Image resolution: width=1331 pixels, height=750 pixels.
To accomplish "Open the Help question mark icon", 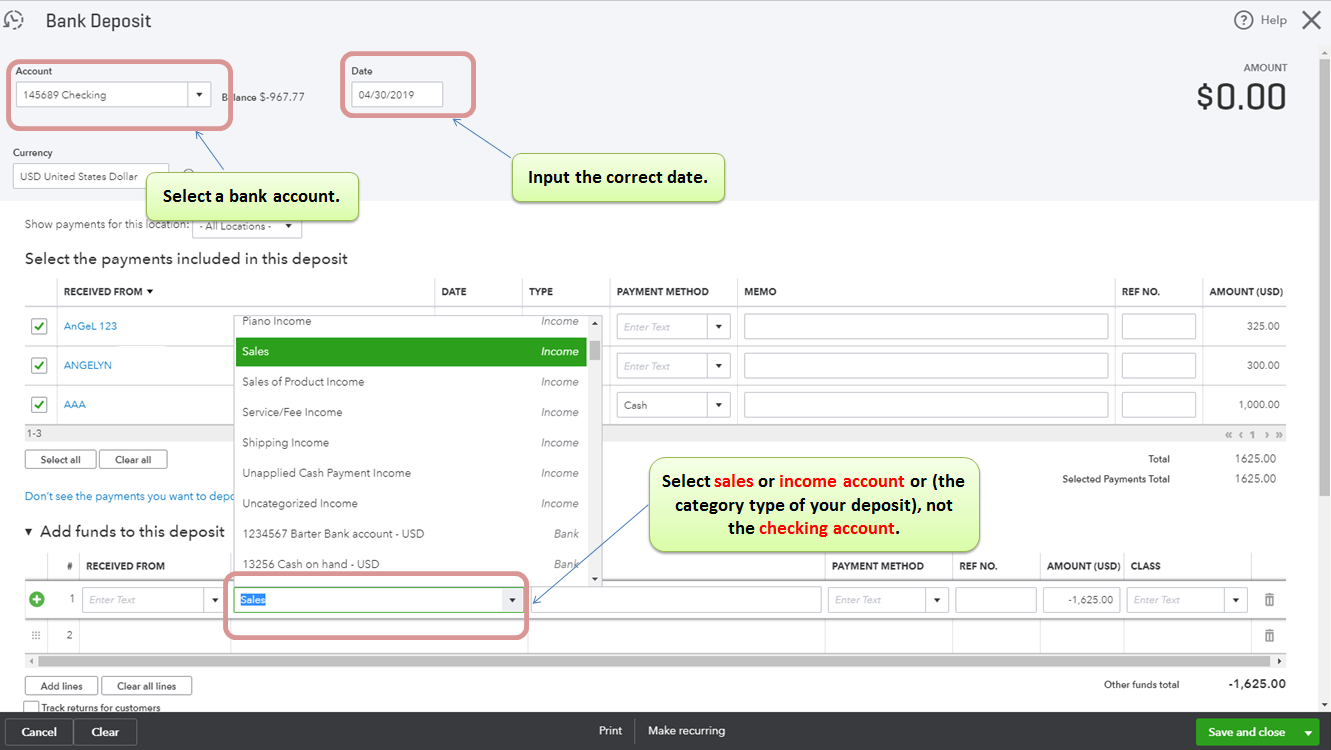I will coord(1243,20).
